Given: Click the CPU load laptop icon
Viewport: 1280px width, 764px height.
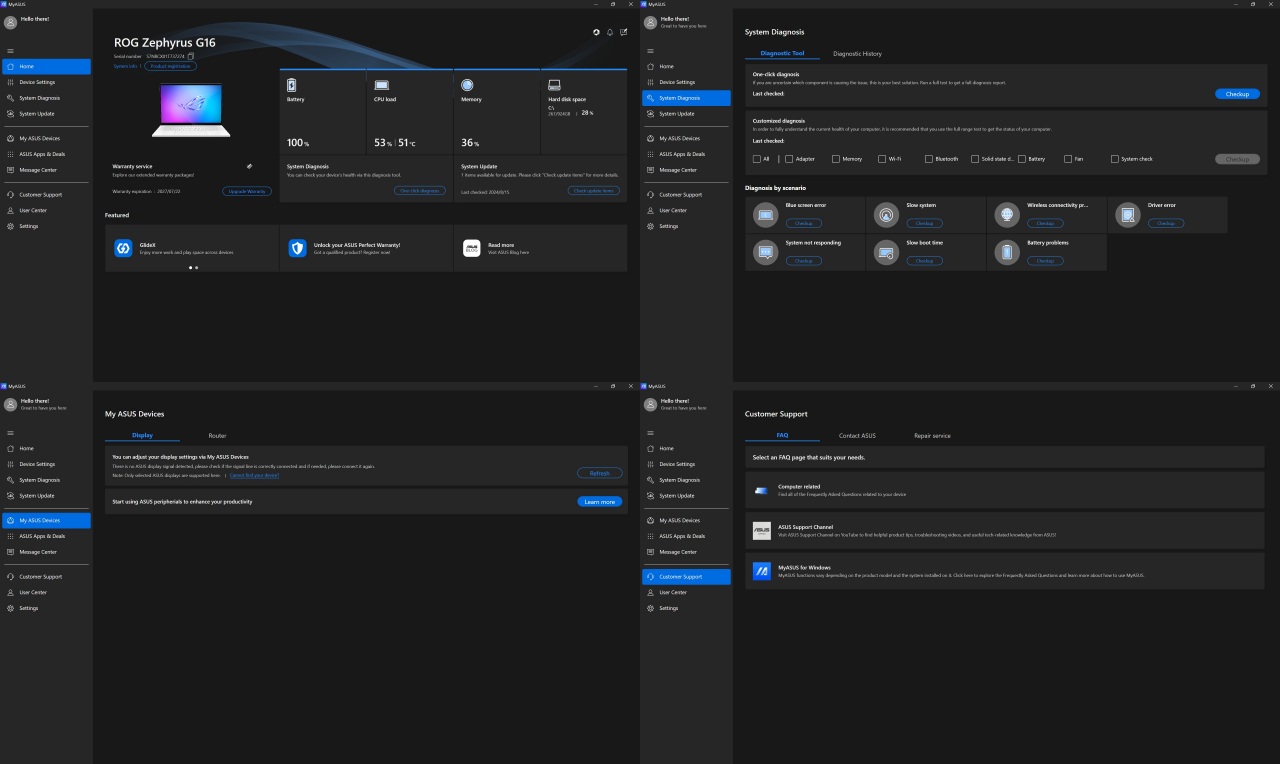Looking at the screenshot, I should (x=381, y=85).
